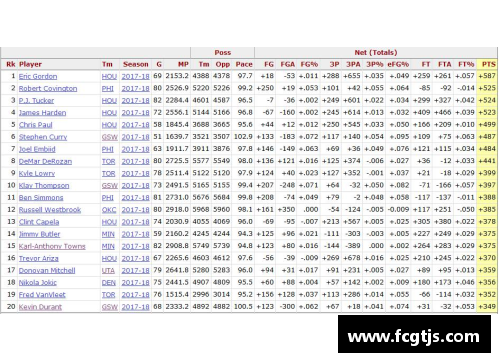Click the 3PA column header

coord(353,64)
